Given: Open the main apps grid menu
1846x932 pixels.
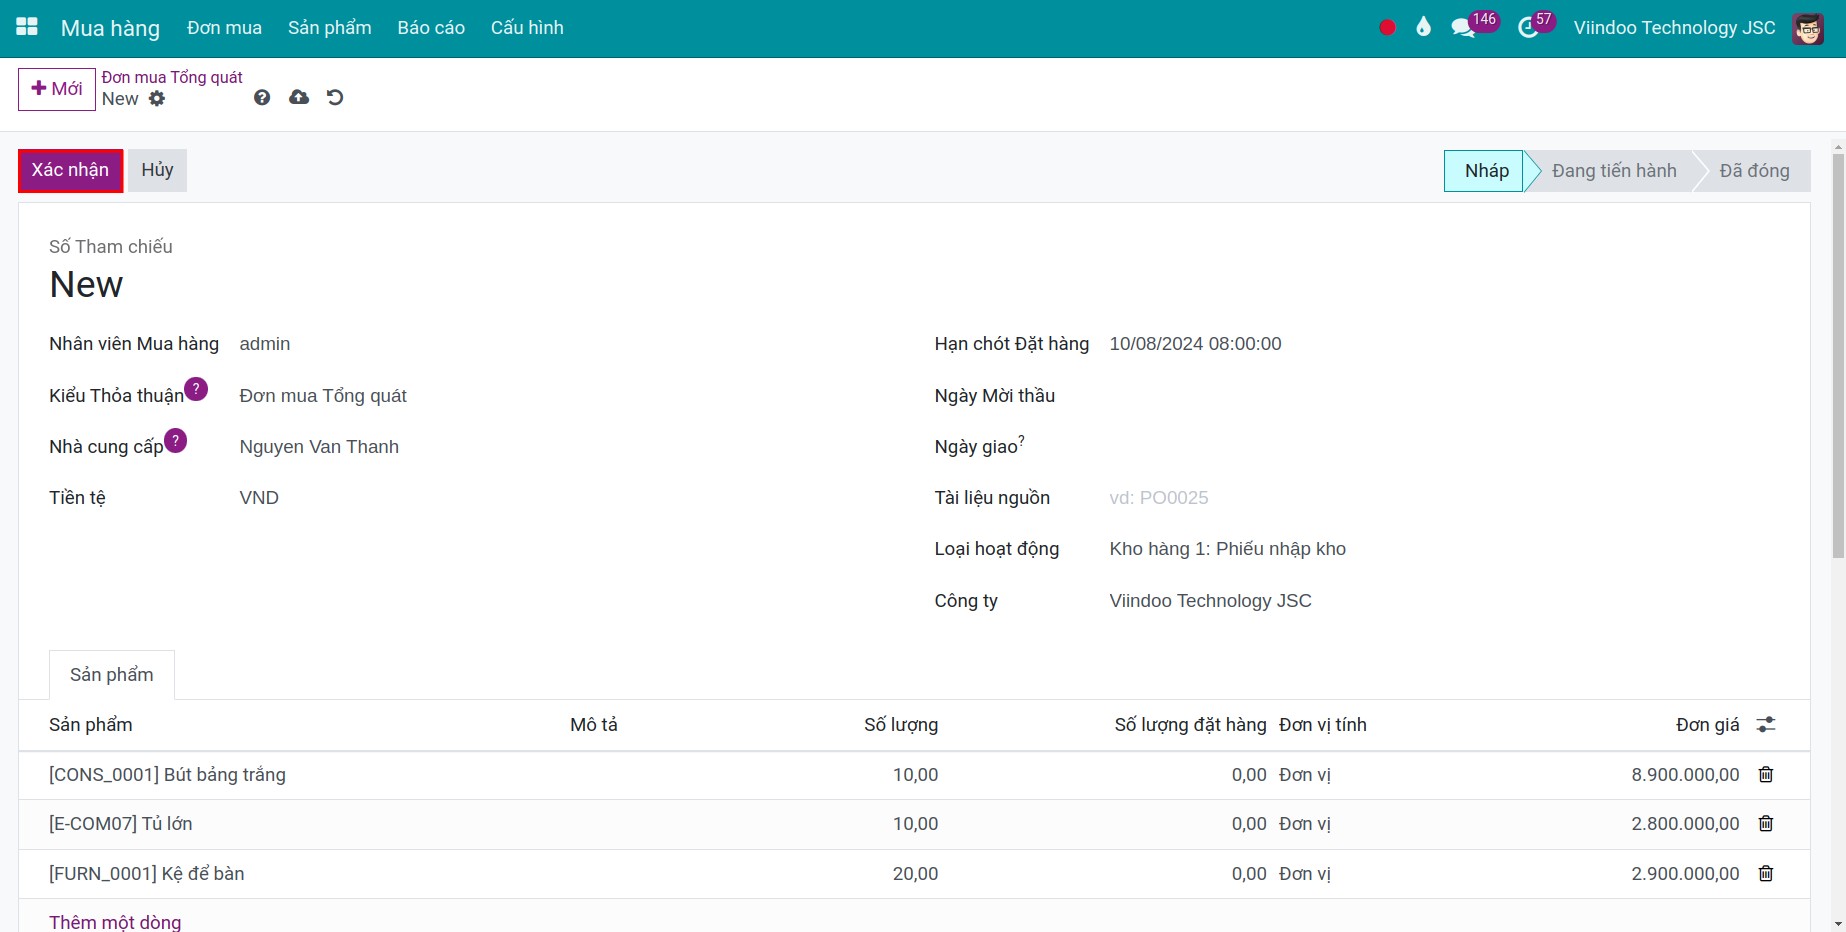Looking at the screenshot, I should [x=27, y=27].
